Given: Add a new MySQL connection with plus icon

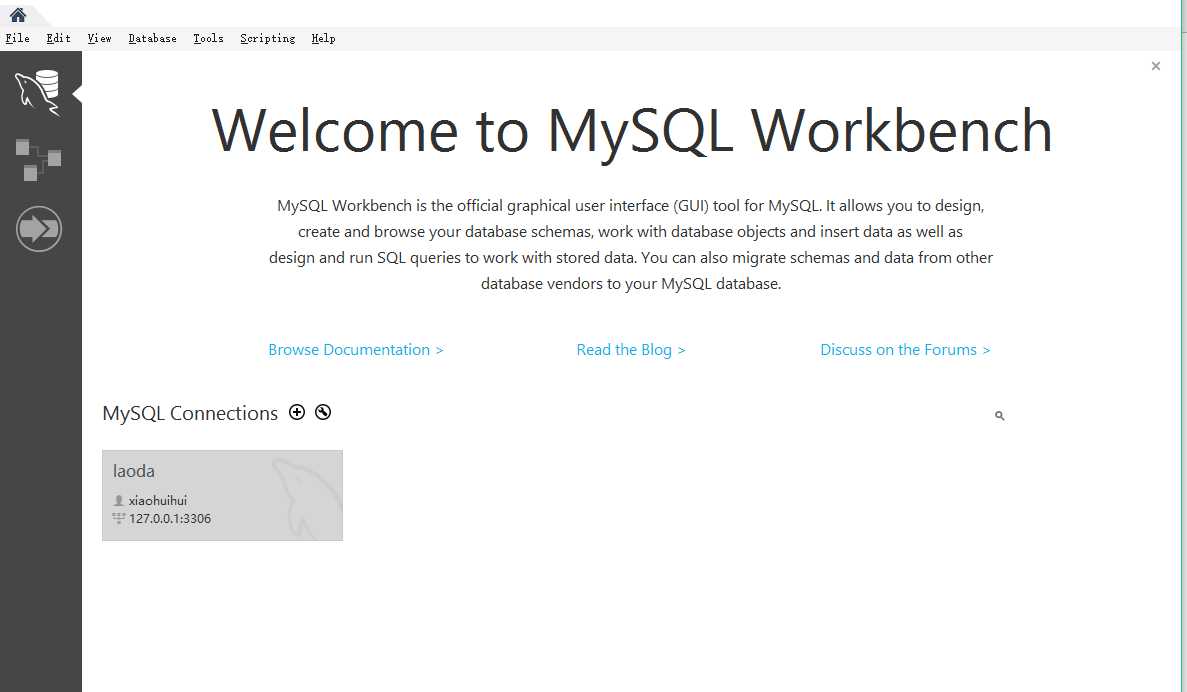Looking at the screenshot, I should click(297, 412).
